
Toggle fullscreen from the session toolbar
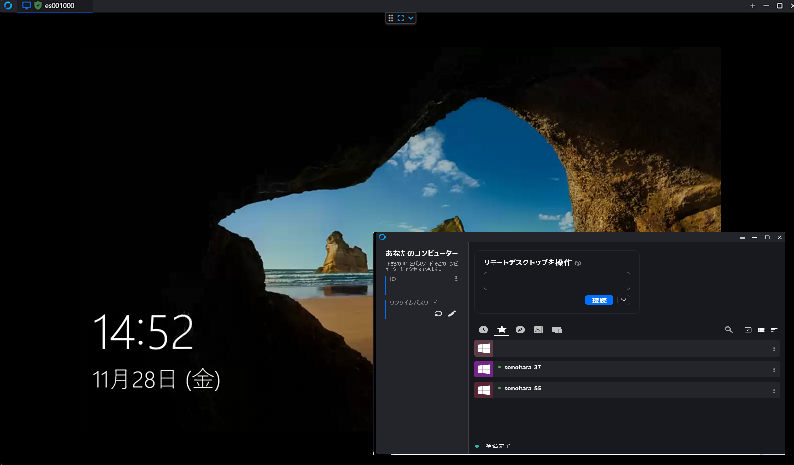point(401,18)
